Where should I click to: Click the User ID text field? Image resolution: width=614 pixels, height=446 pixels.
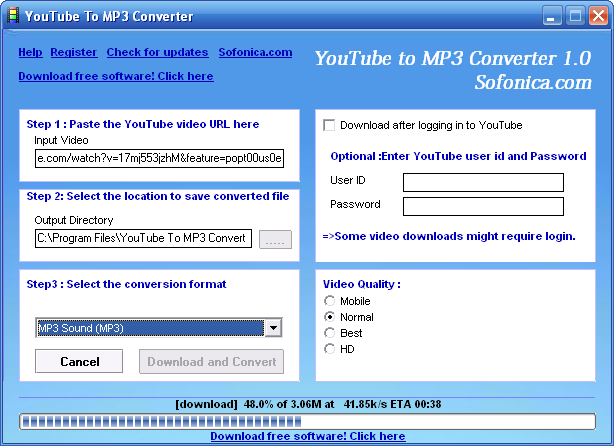pos(483,182)
